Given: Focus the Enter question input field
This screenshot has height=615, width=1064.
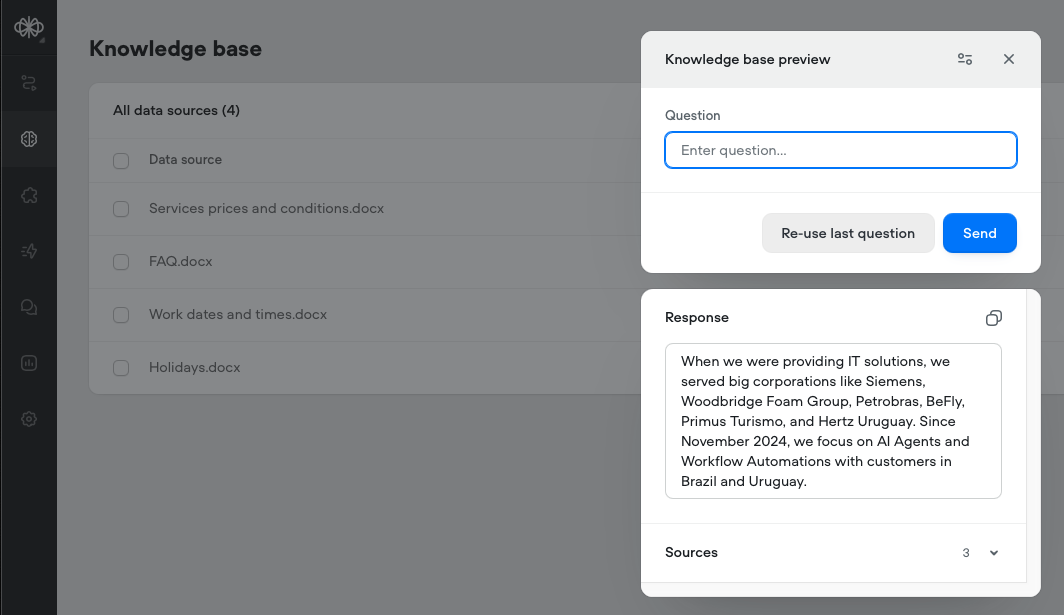Looking at the screenshot, I should click(840, 150).
